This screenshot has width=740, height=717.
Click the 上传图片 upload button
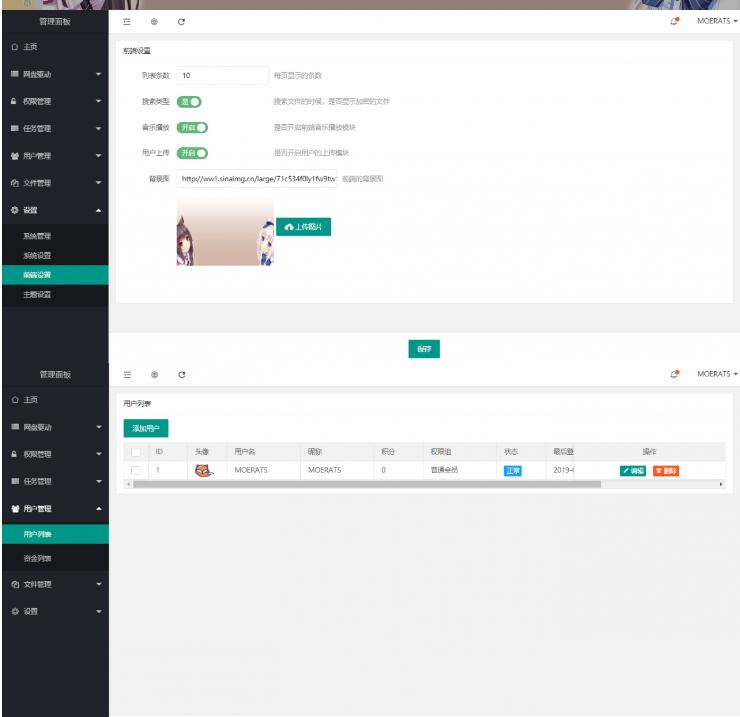pyautogui.click(x=303, y=227)
